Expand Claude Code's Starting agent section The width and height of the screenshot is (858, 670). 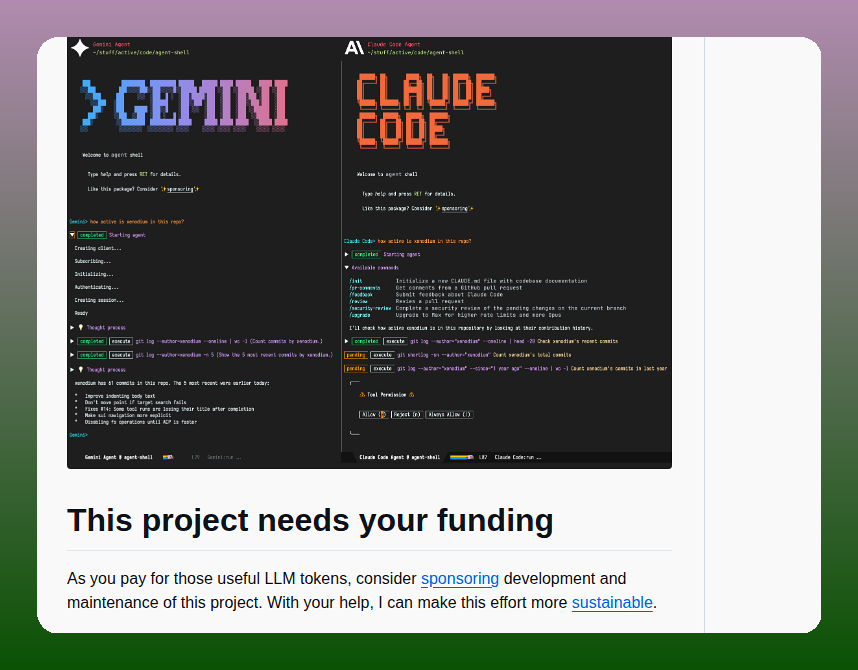coord(346,255)
